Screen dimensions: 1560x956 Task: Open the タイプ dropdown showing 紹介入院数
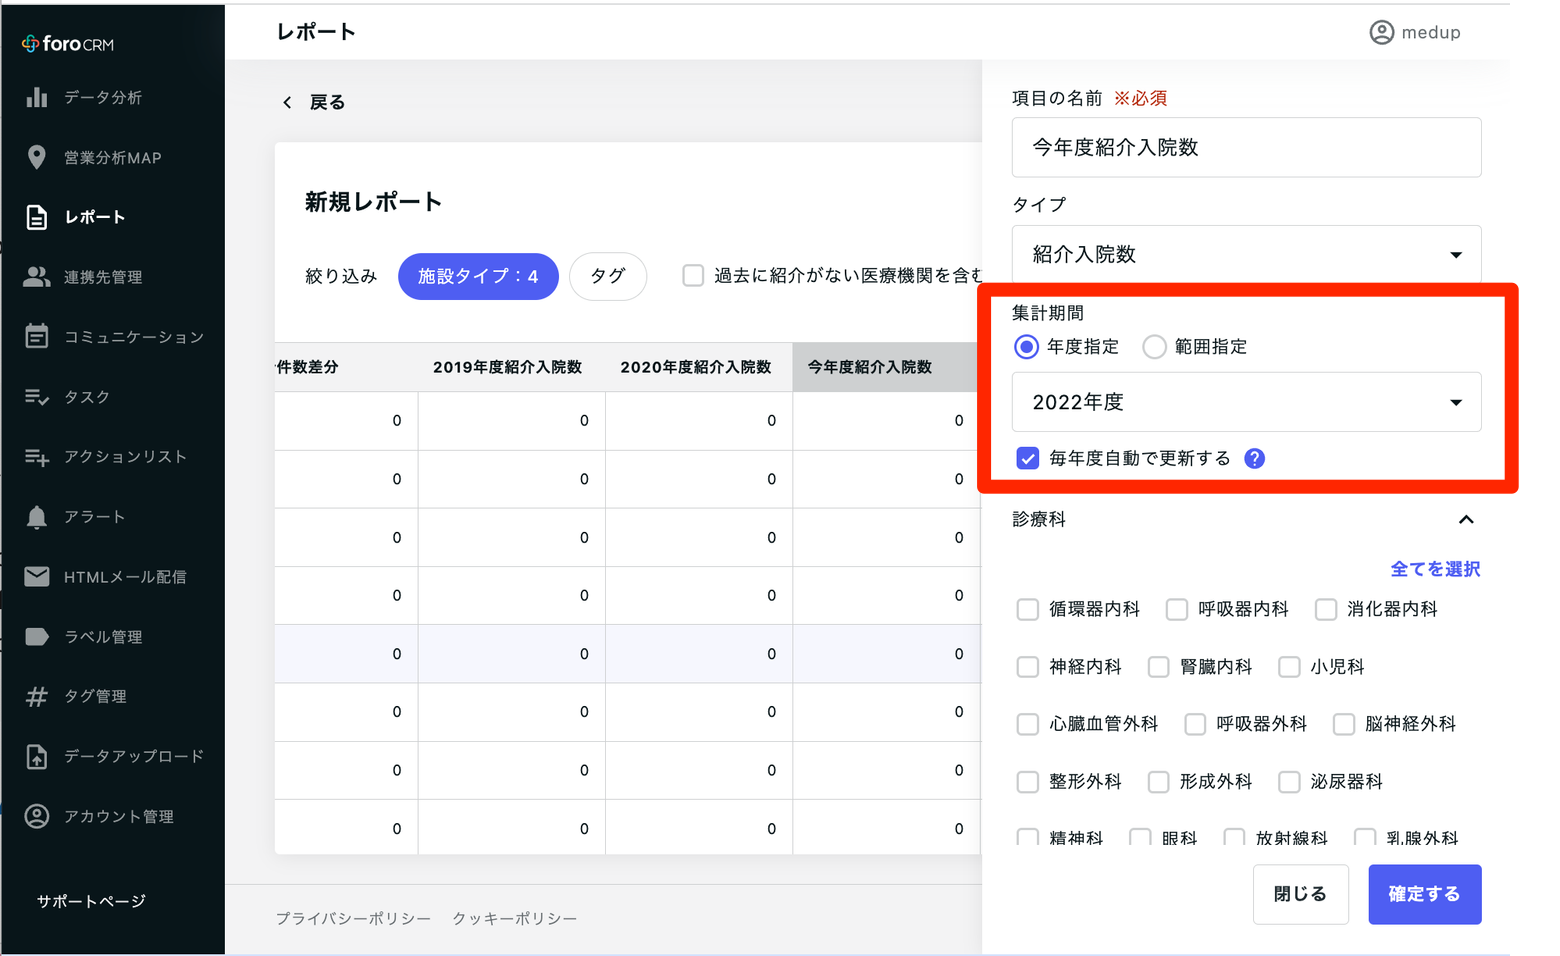[1246, 254]
